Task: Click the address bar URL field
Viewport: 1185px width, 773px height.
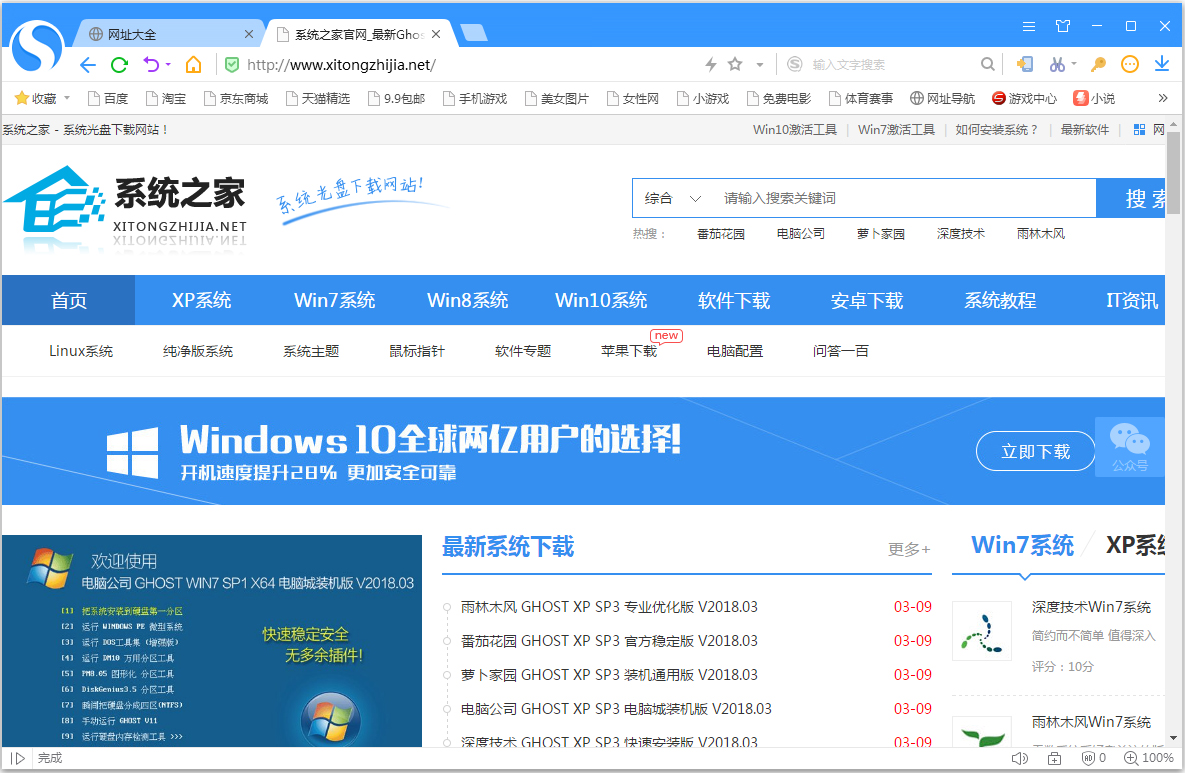Action: point(469,65)
